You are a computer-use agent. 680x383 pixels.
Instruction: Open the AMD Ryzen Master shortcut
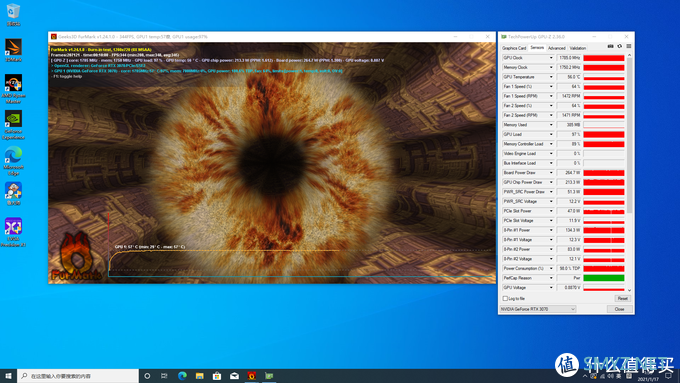pos(13,88)
